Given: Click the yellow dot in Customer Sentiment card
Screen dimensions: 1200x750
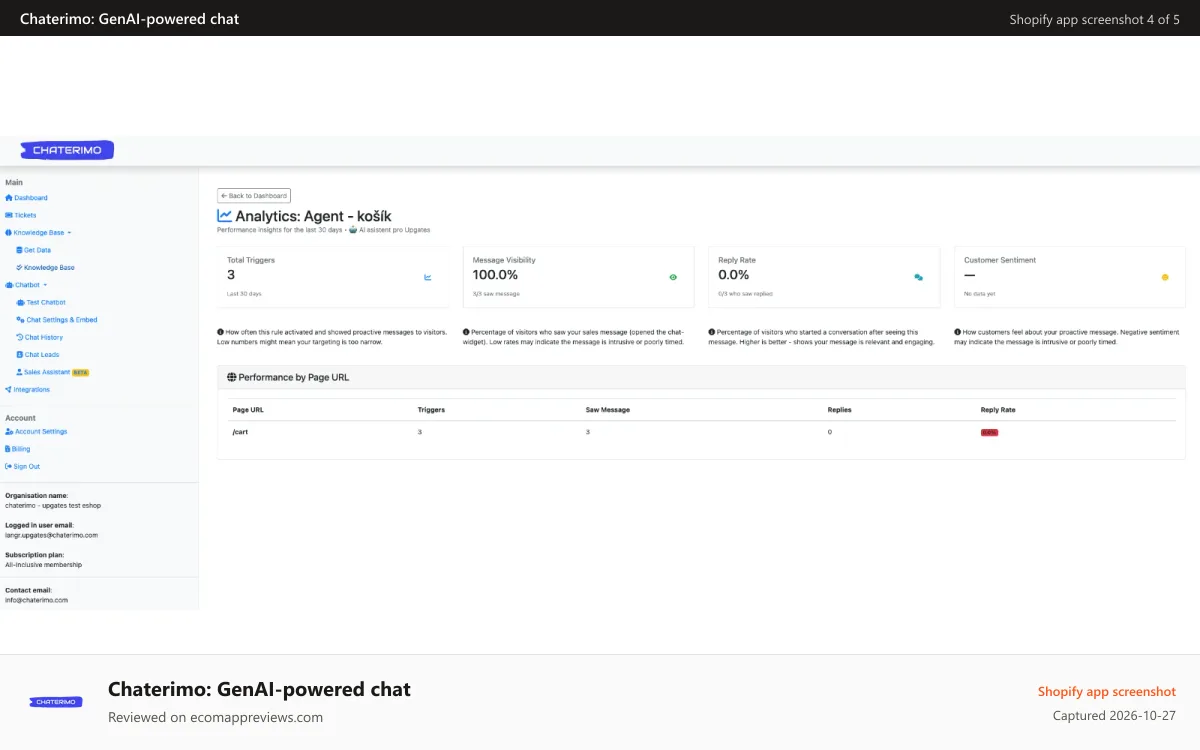Looking at the screenshot, I should (x=1165, y=277).
